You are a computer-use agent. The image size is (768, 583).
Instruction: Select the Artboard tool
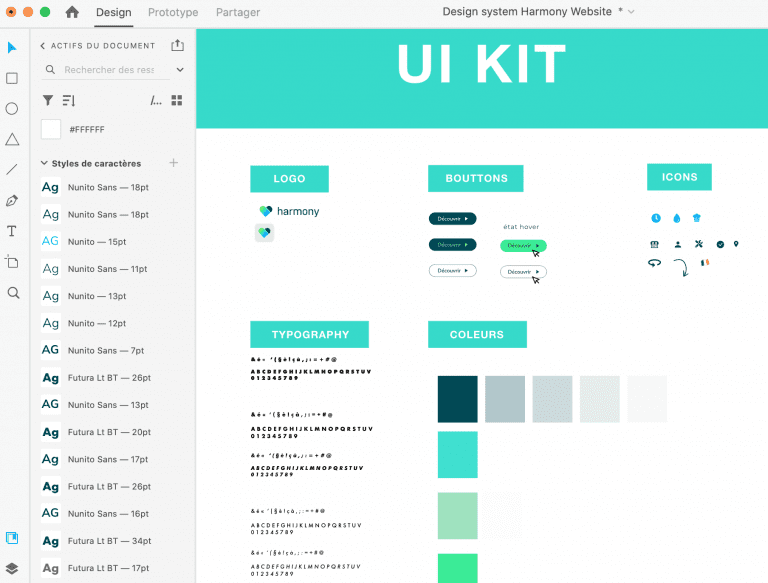[12, 262]
